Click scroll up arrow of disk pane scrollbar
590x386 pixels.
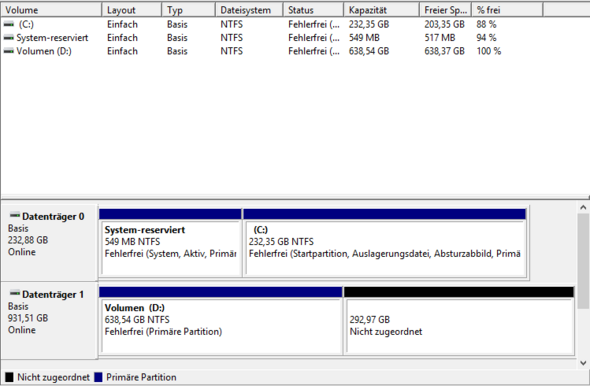(583, 207)
